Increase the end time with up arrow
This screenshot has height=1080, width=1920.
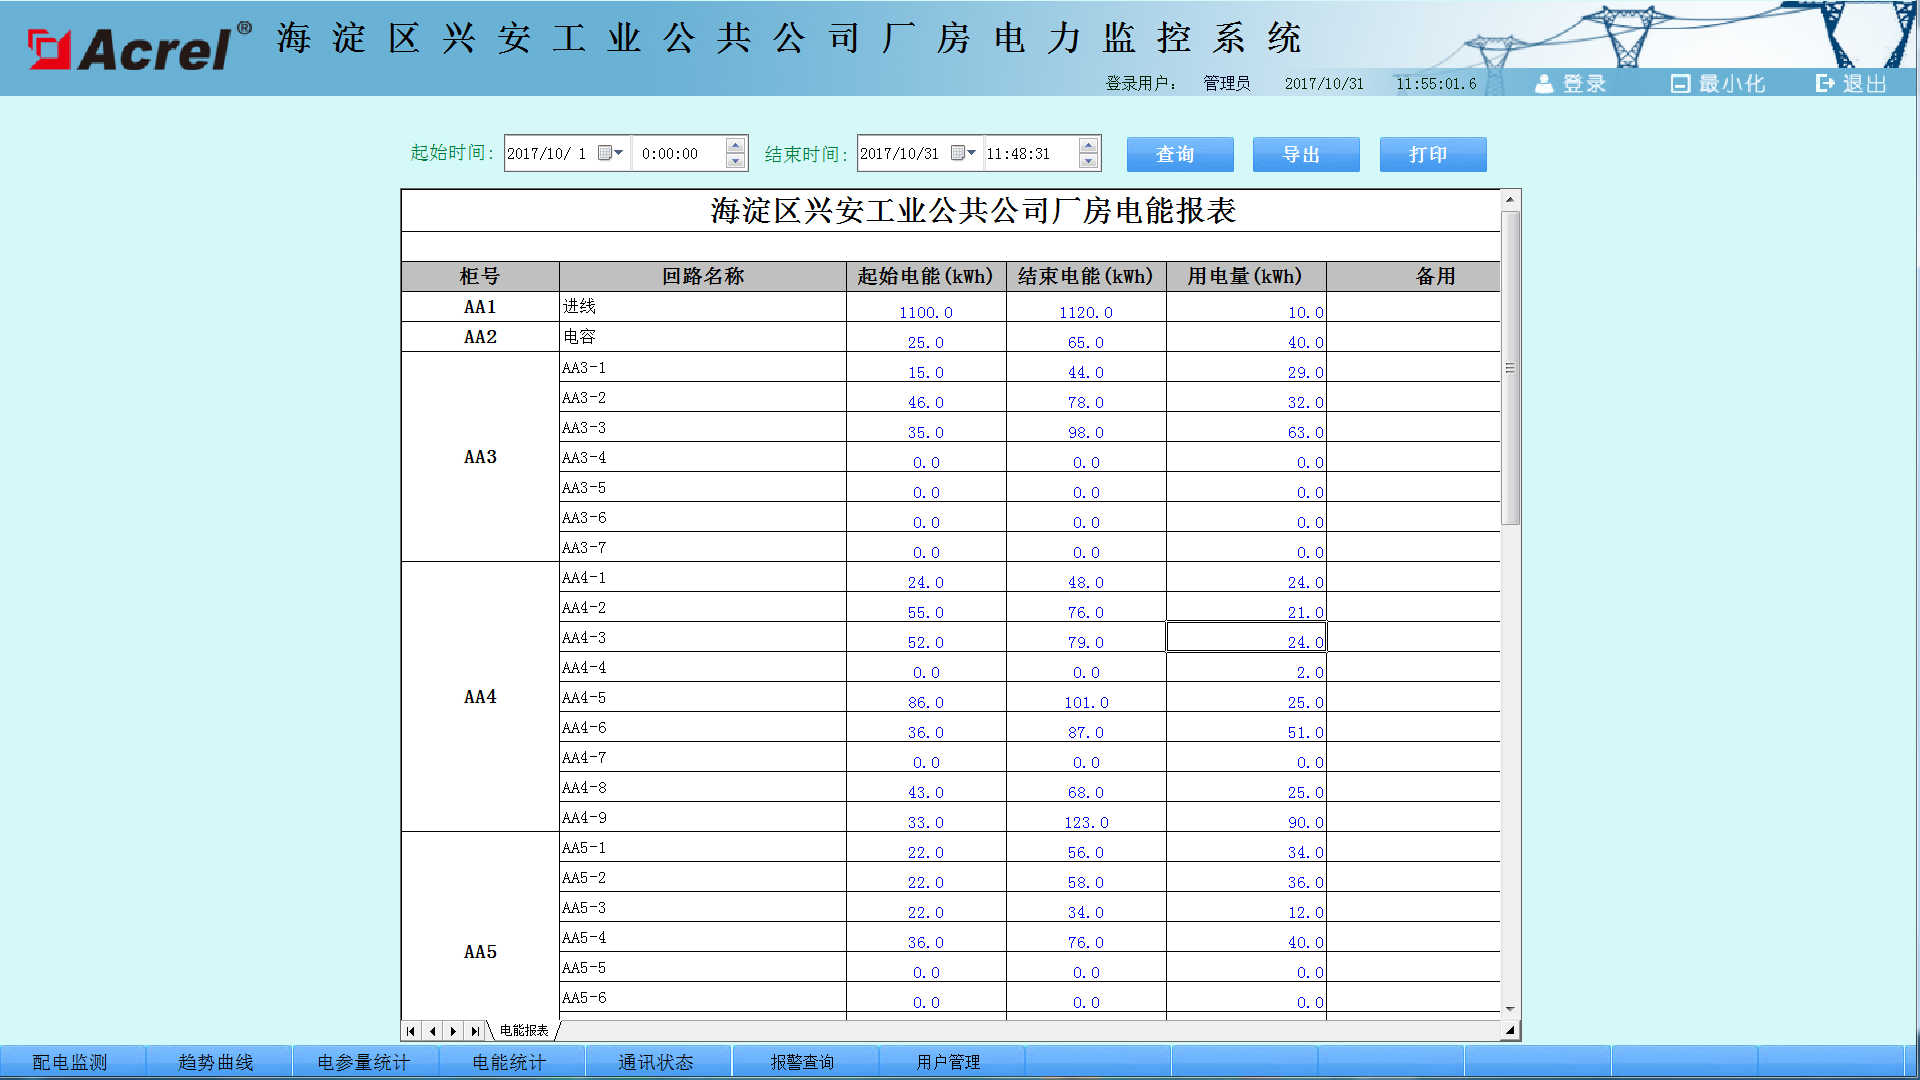(1089, 146)
